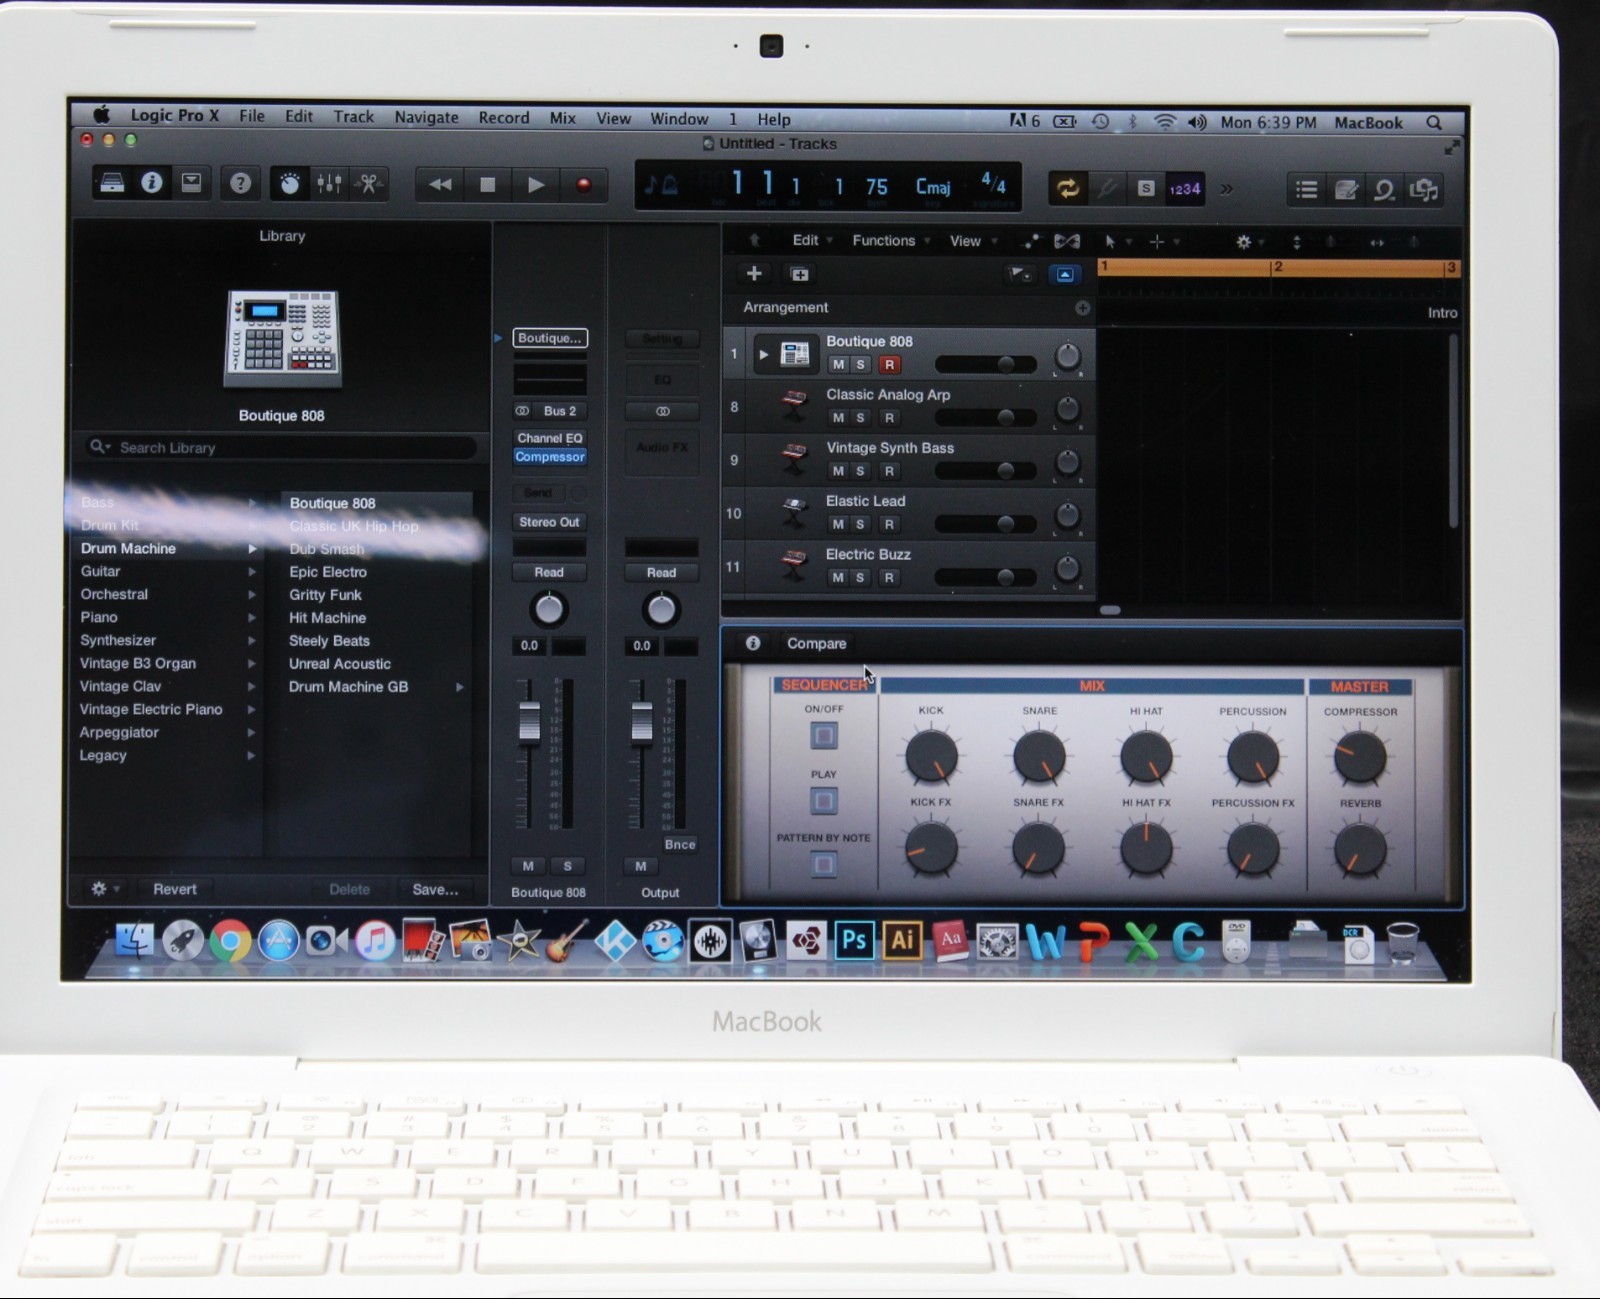This screenshot has height=1299, width=1600.
Task: Show Quick Help question mark icon
Action: click(240, 183)
